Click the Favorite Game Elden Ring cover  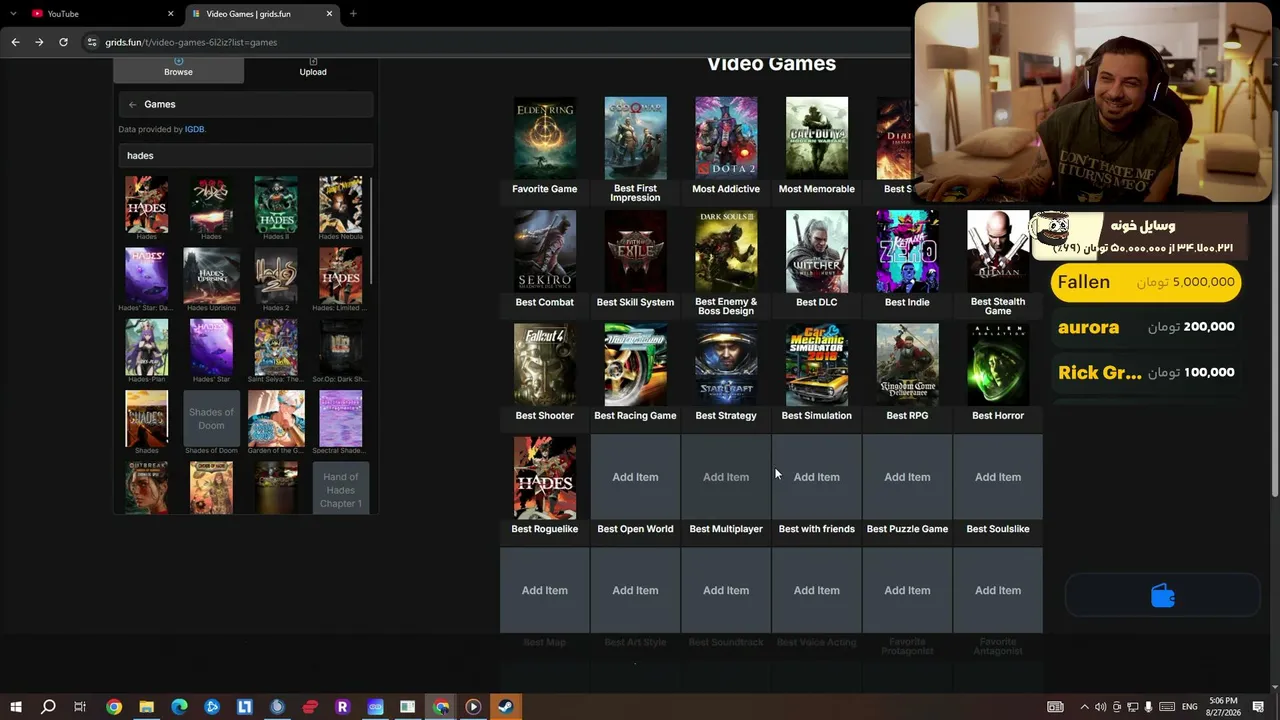click(545, 137)
